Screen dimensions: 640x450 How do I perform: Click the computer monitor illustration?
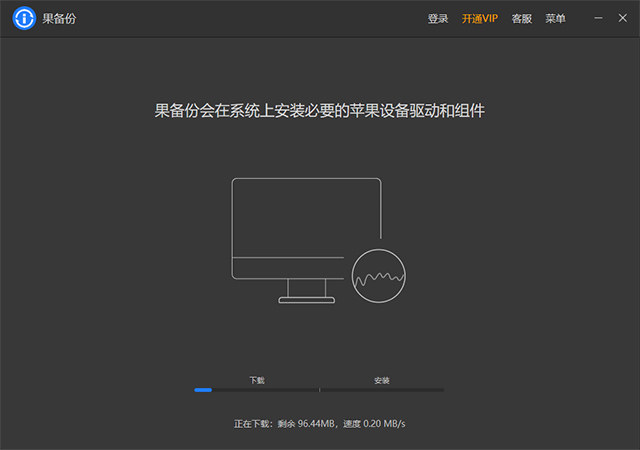click(x=306, y=241)
